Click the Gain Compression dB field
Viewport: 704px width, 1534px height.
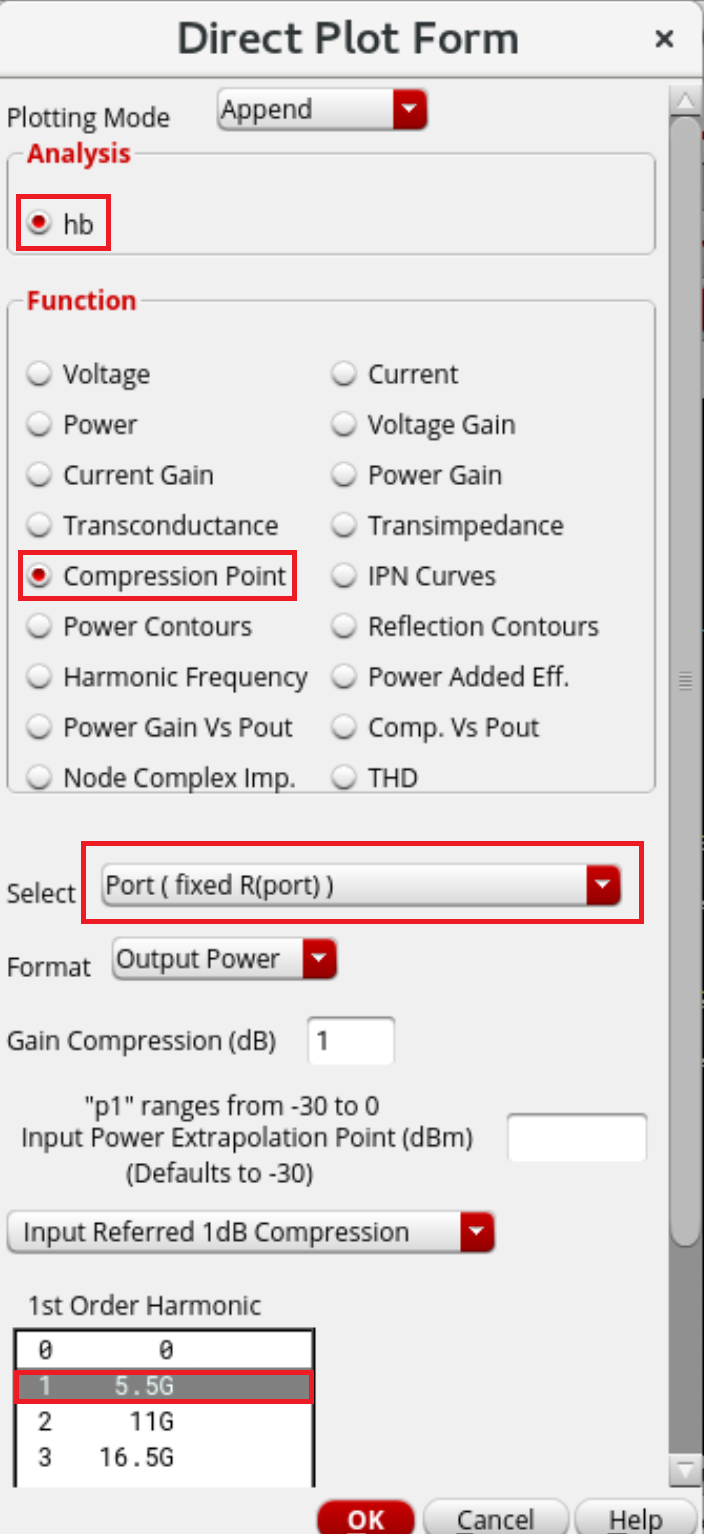(x=350, y=1041)
